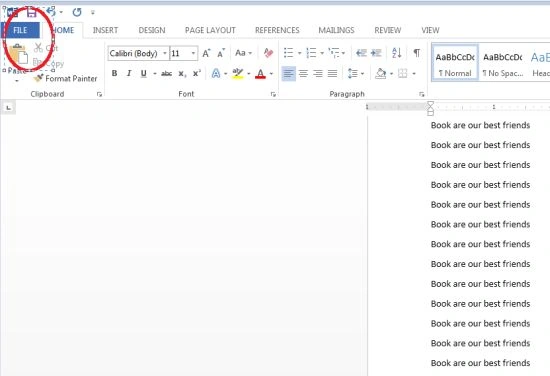Apply the yellow text highlight color
The image size is (550, 376).
click(x=238, y=73)
